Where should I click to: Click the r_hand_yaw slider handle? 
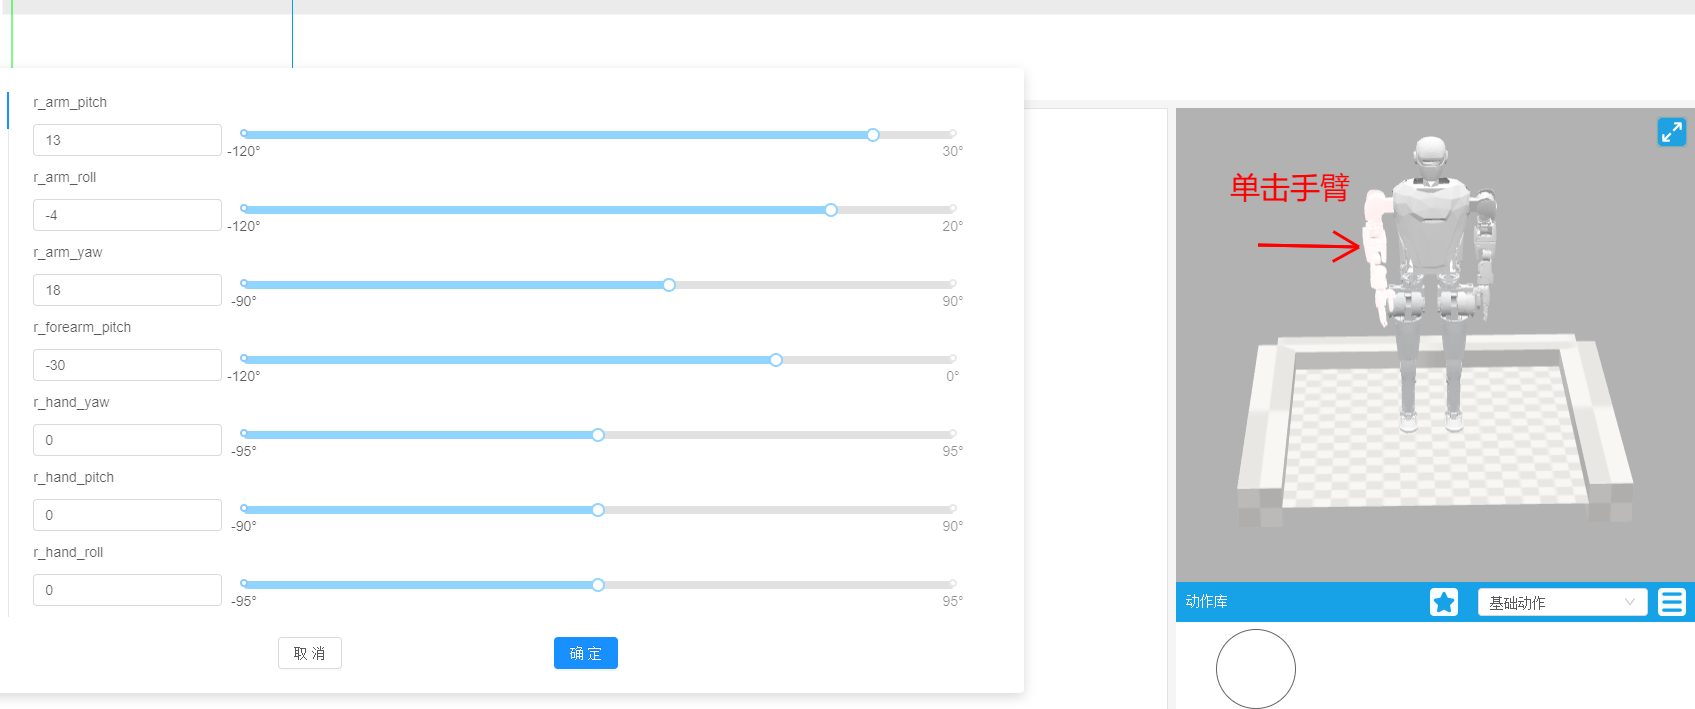pos(598,435)
